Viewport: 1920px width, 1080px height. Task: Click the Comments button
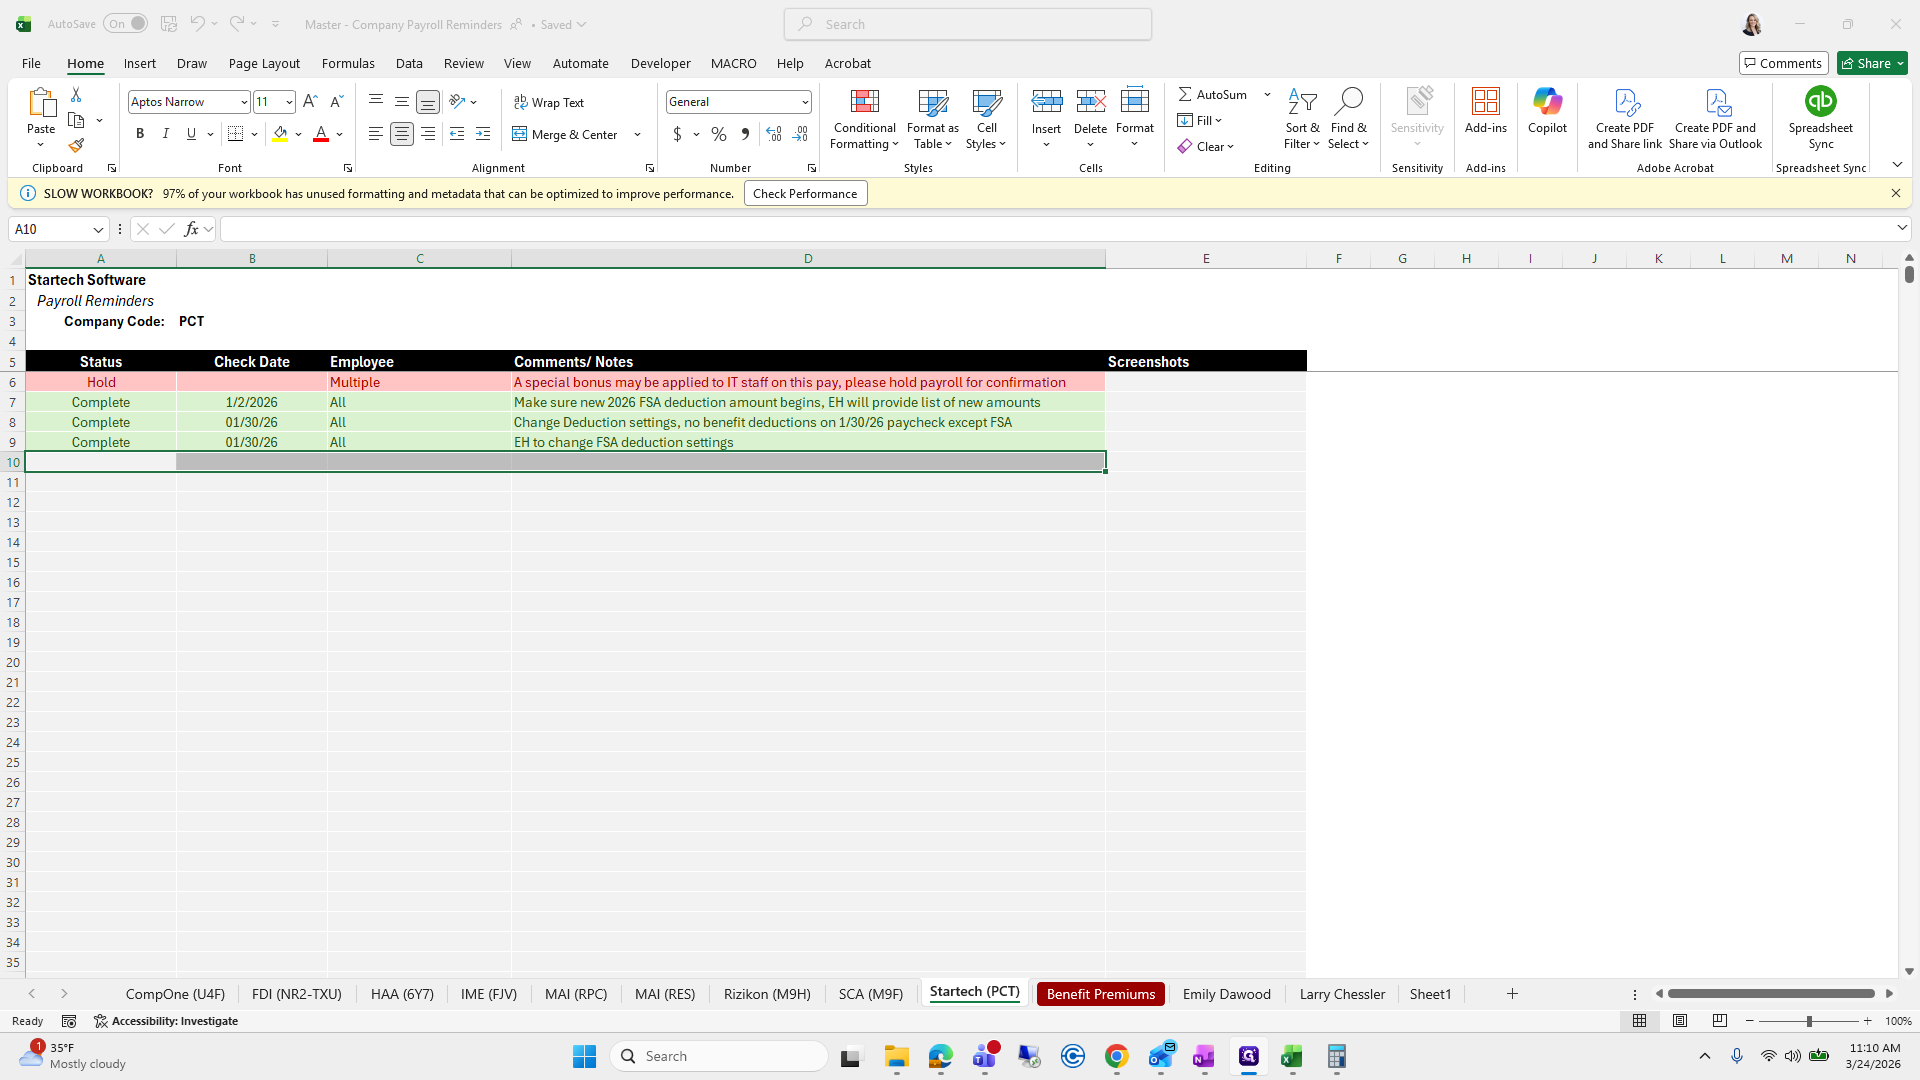coord(1783,63)
